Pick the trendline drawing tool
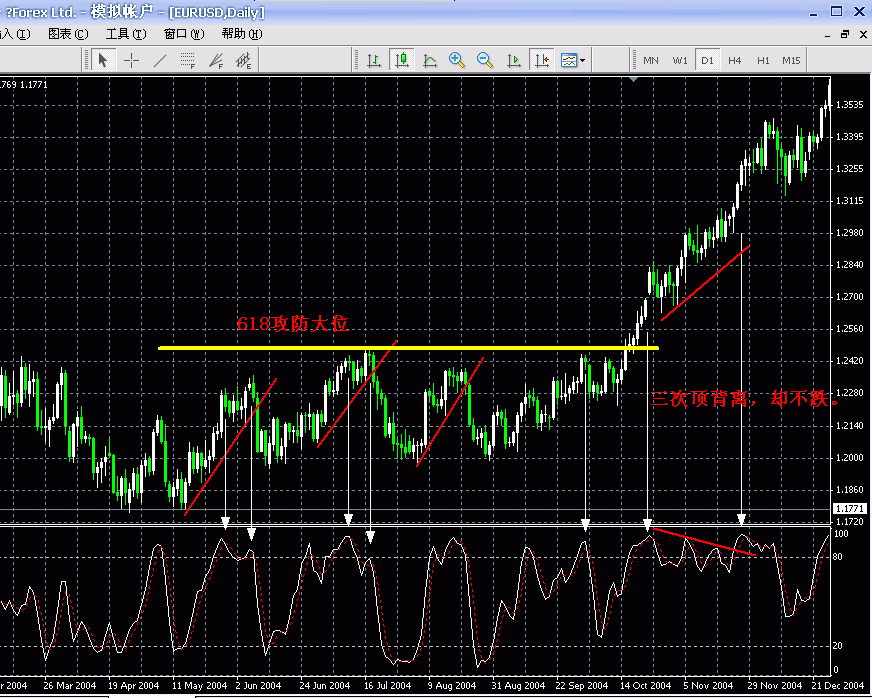The height and width of the screenshot is (698, 872). 159,60
